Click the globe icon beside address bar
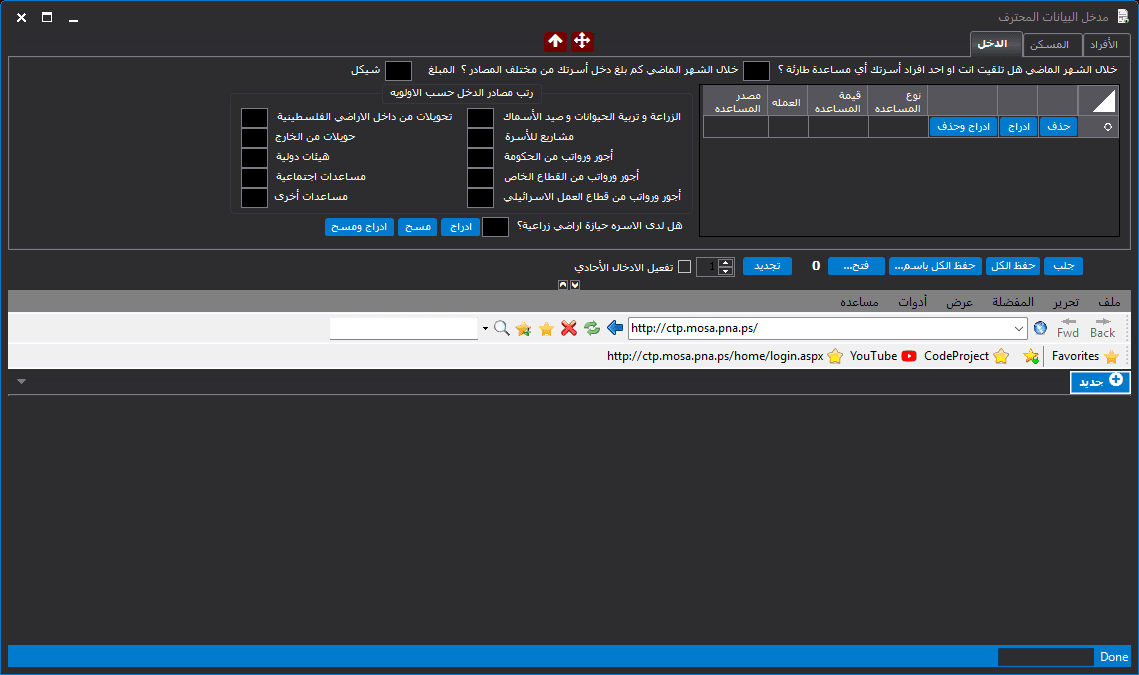 (x=1040, y=328)
